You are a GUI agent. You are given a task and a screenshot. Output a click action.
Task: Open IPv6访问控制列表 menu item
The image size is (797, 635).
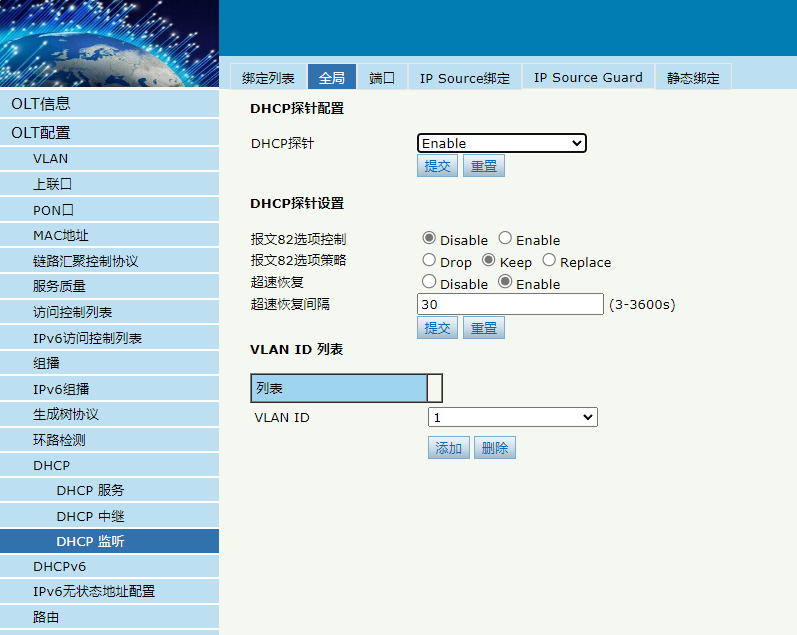point(109,338)
